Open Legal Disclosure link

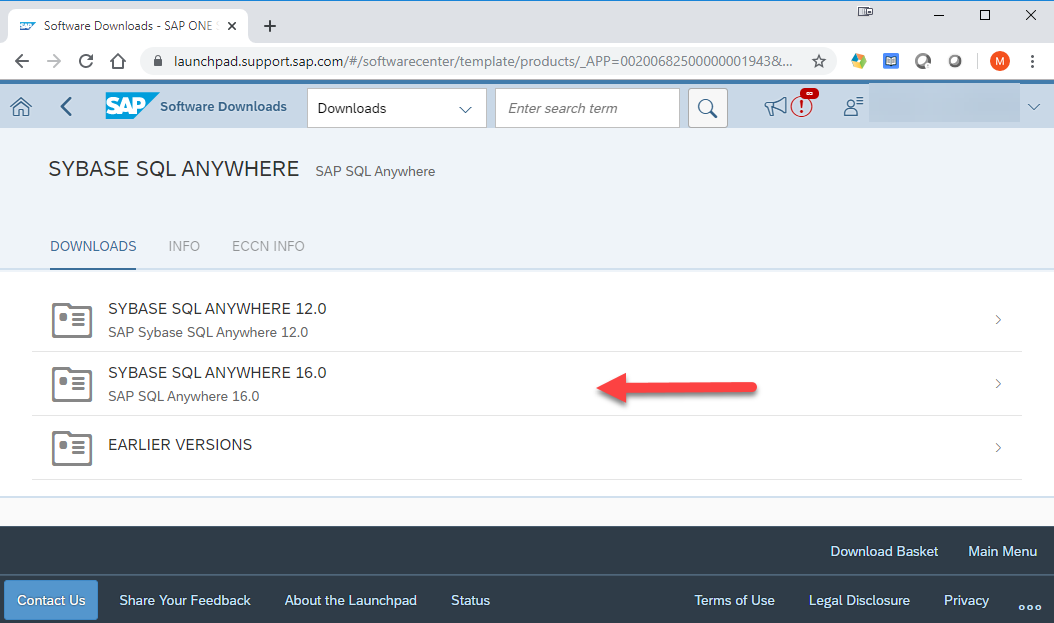coord(859,600)
